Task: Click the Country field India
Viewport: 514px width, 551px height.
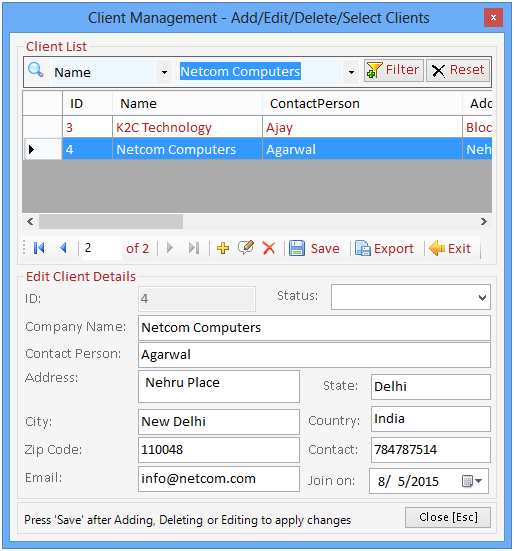Action: [431, 419]
